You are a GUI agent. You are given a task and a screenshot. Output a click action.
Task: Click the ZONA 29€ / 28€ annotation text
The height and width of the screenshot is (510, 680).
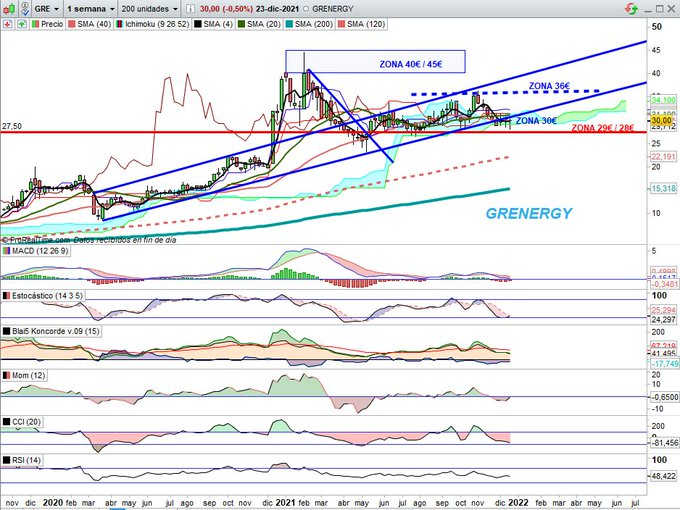pos(602,128)
